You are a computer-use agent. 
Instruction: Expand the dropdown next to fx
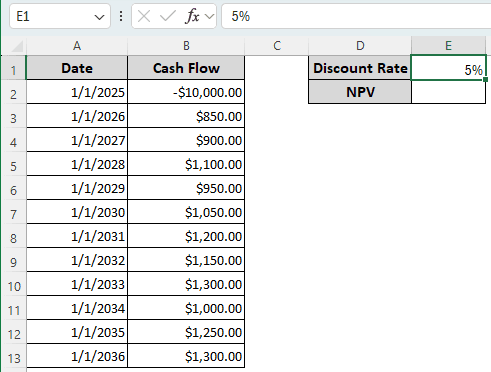tap(209, 16)
